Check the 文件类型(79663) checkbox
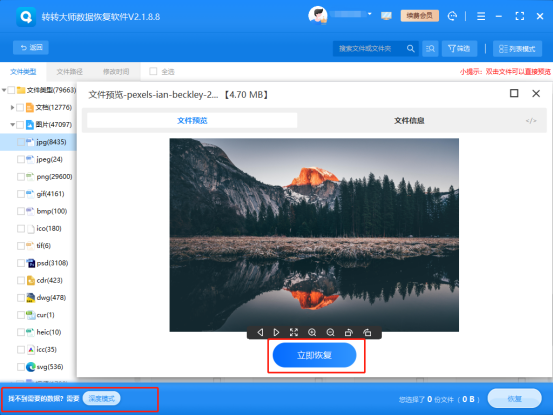Viewport: 553px width, 415px height. coord(11,90)
